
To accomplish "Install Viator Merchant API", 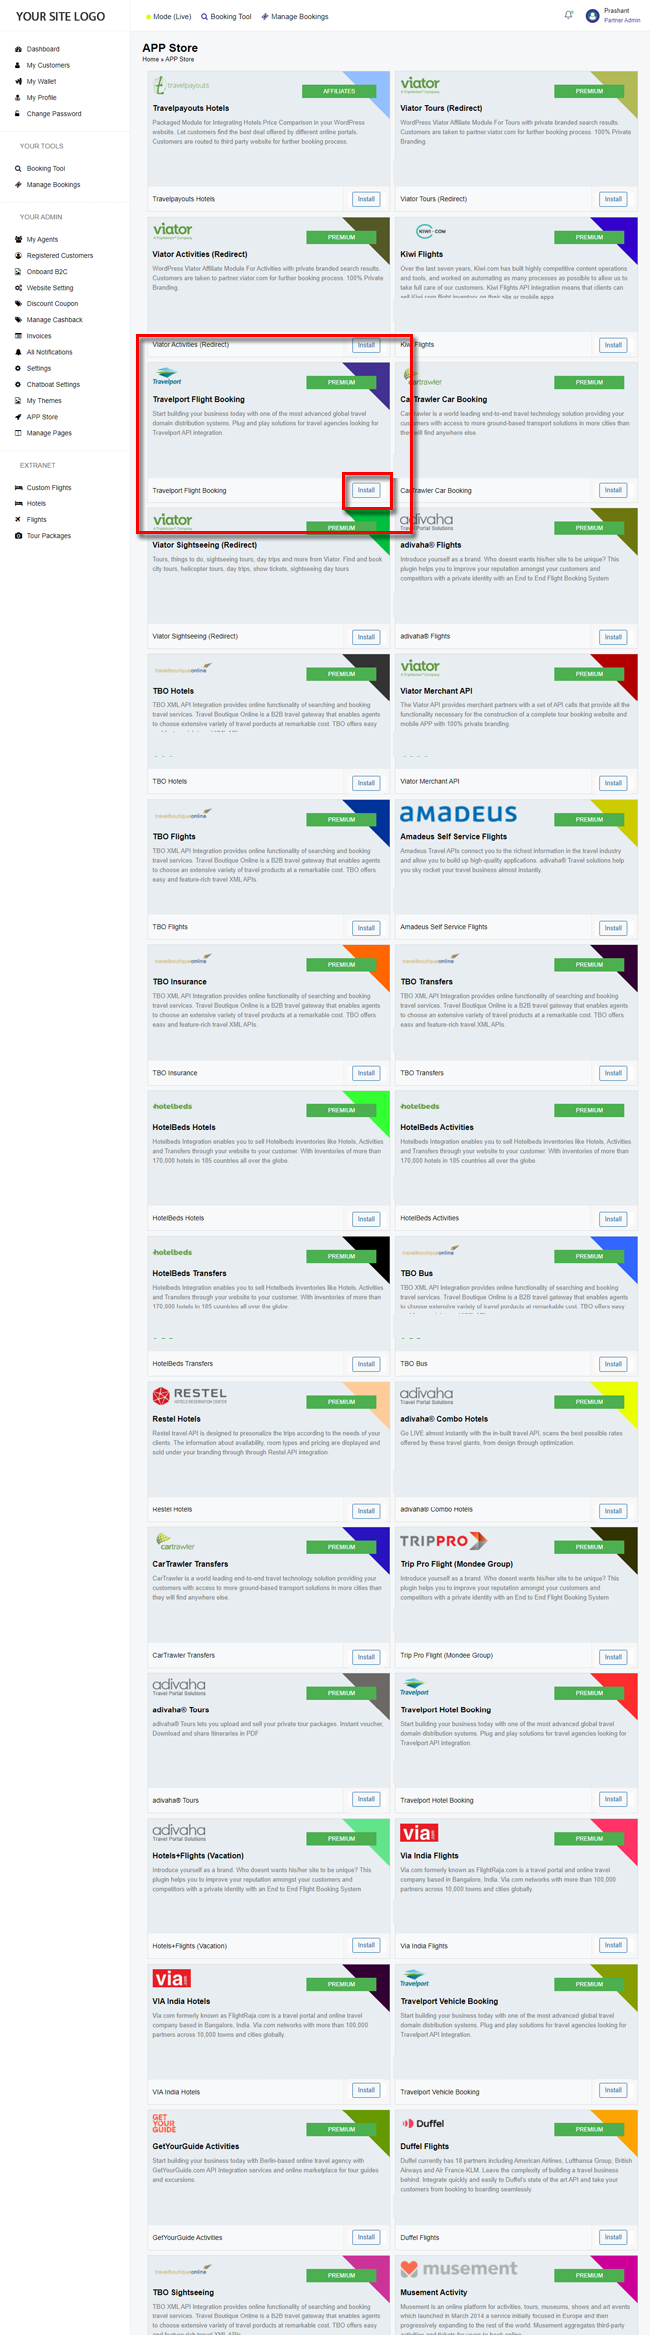I will pyautogui.click(x=613, y=783).
